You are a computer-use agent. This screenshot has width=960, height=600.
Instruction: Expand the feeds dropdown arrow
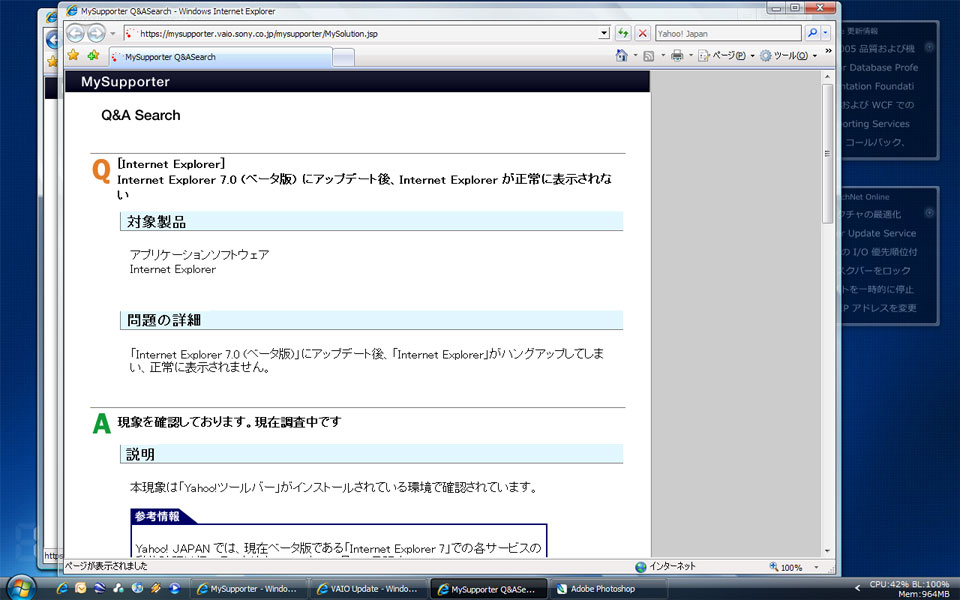663,56
